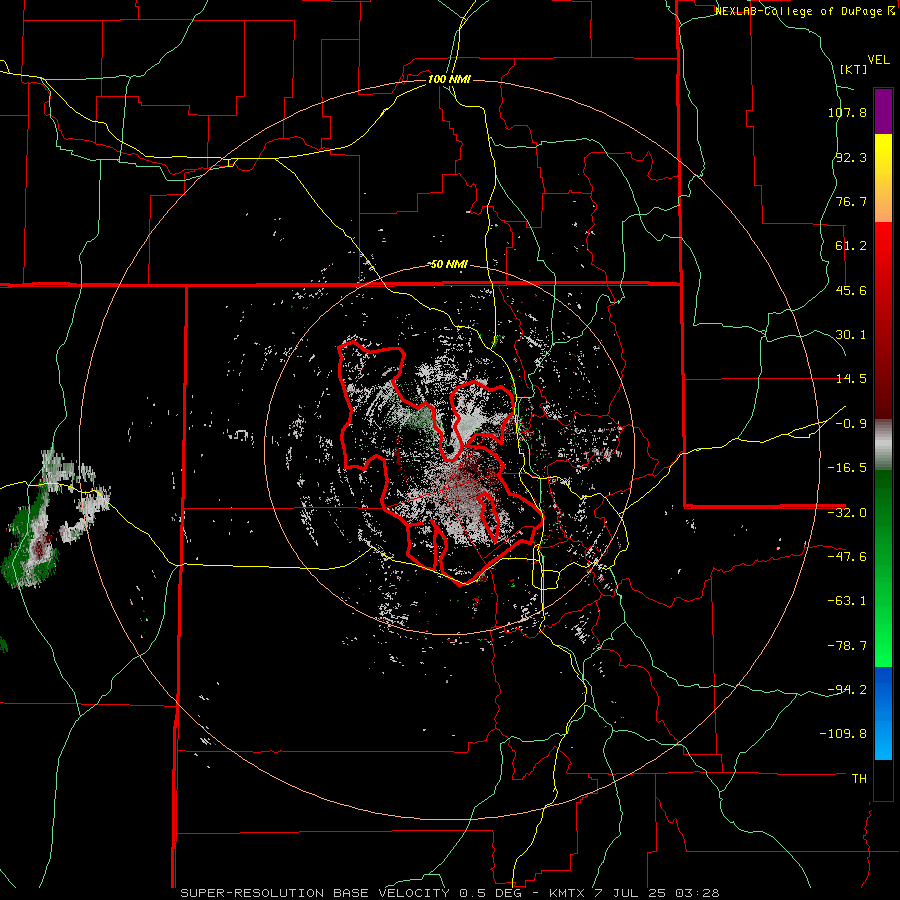Image resolution: width=900 pixels, height=900 pixels.
Task: Click the 107.8 velocity scale value
Action: pyautogui.click(x=847, y=112)
